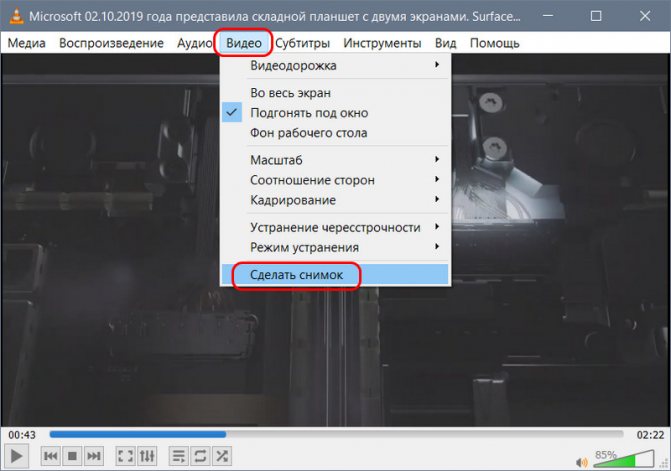Expand the Соотношение сторон submenu
This screenshot has width=671, height=471.
(x=335, y=180)
